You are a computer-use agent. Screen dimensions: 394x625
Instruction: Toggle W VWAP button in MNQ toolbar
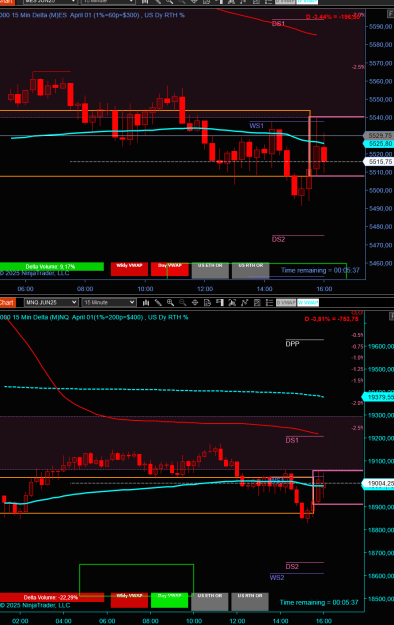point(308,303)
